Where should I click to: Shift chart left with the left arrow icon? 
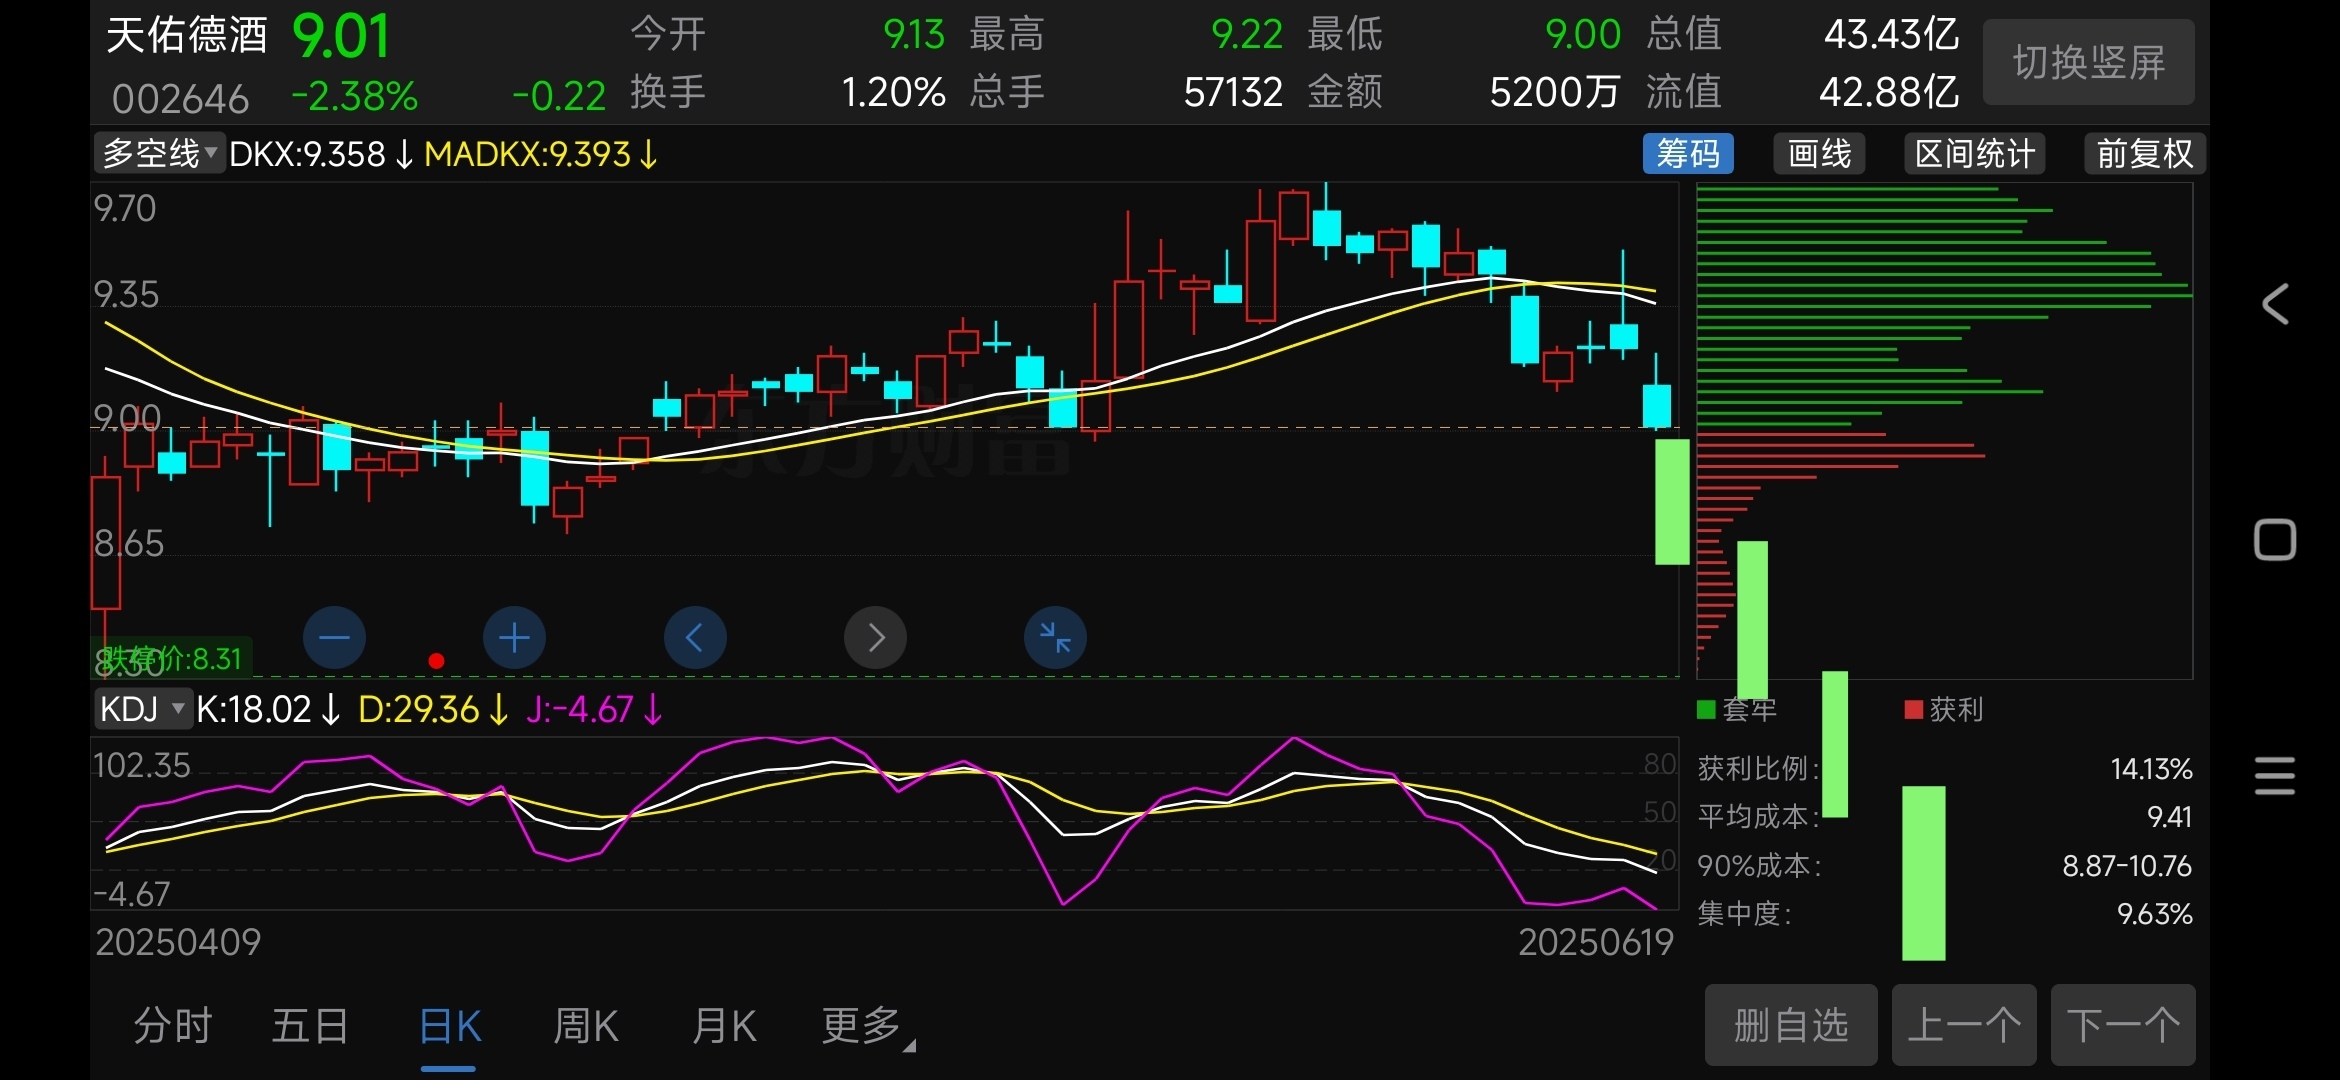pos(695,637)
